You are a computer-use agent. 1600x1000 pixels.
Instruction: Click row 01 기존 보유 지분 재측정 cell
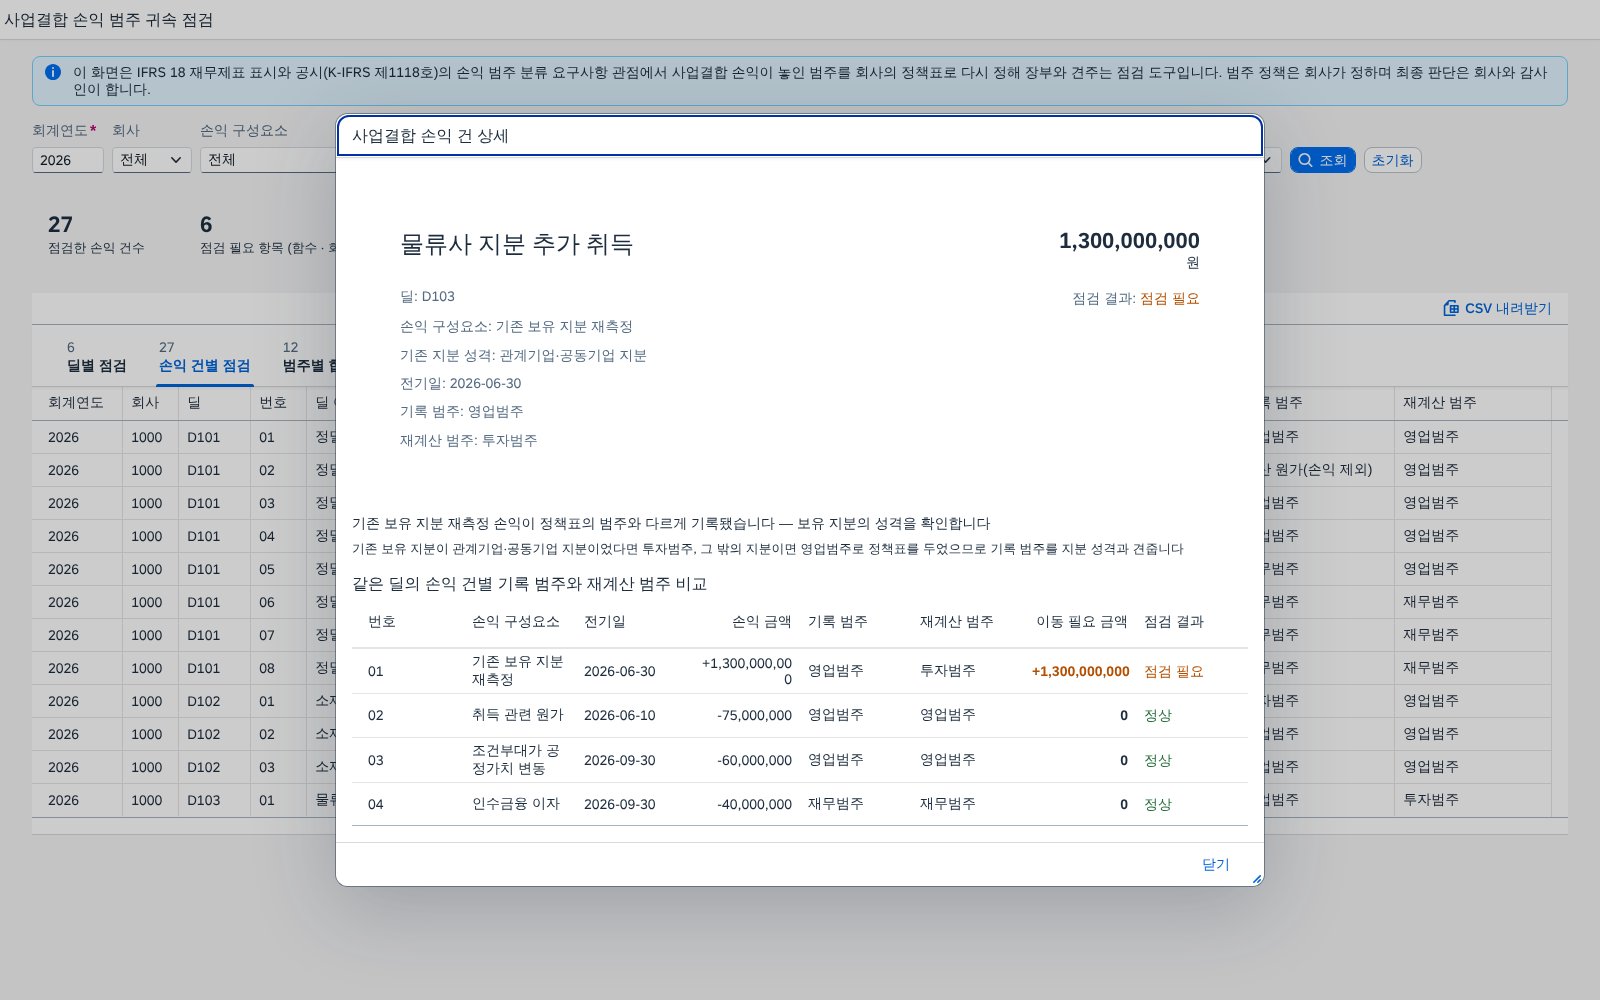518,671
